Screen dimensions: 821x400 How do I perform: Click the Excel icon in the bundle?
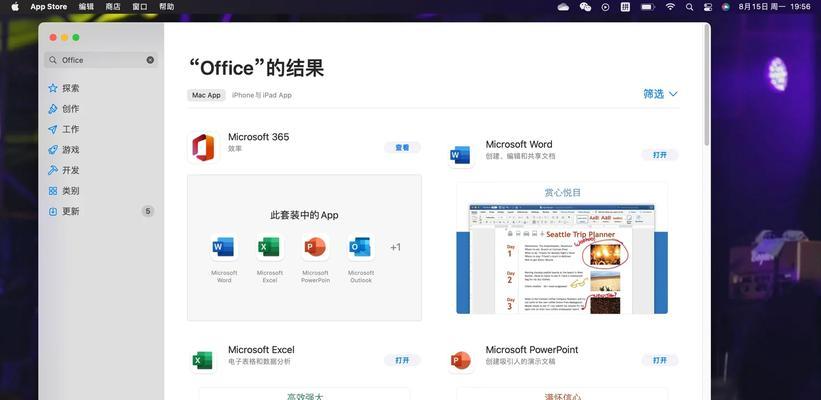(x=269, y=247)
